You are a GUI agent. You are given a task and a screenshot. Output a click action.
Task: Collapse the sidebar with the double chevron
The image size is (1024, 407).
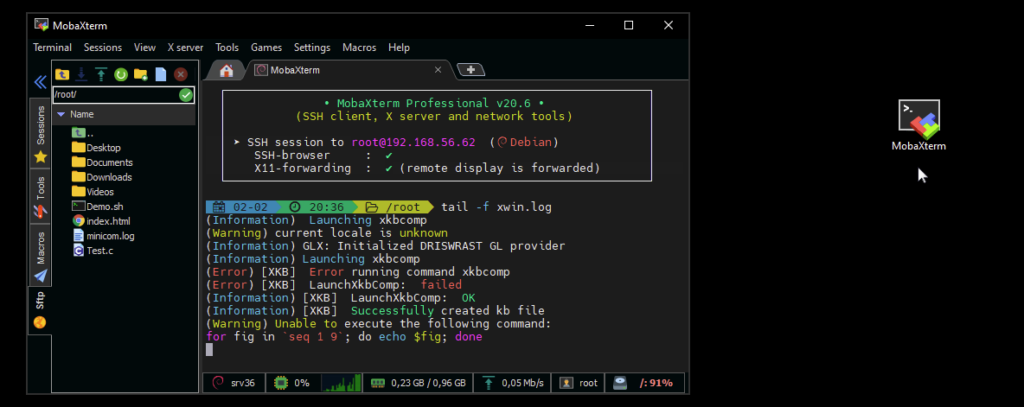pyautogui.click(x=40, y=82)
